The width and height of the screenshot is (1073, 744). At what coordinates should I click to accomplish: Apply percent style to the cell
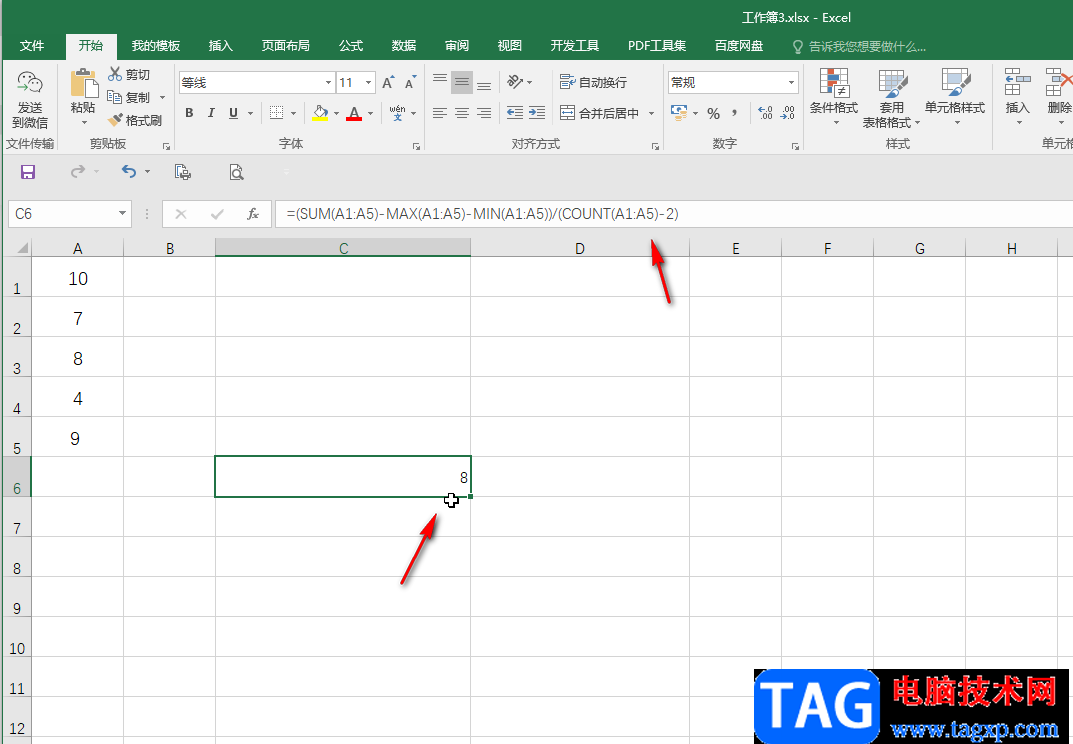714,114
